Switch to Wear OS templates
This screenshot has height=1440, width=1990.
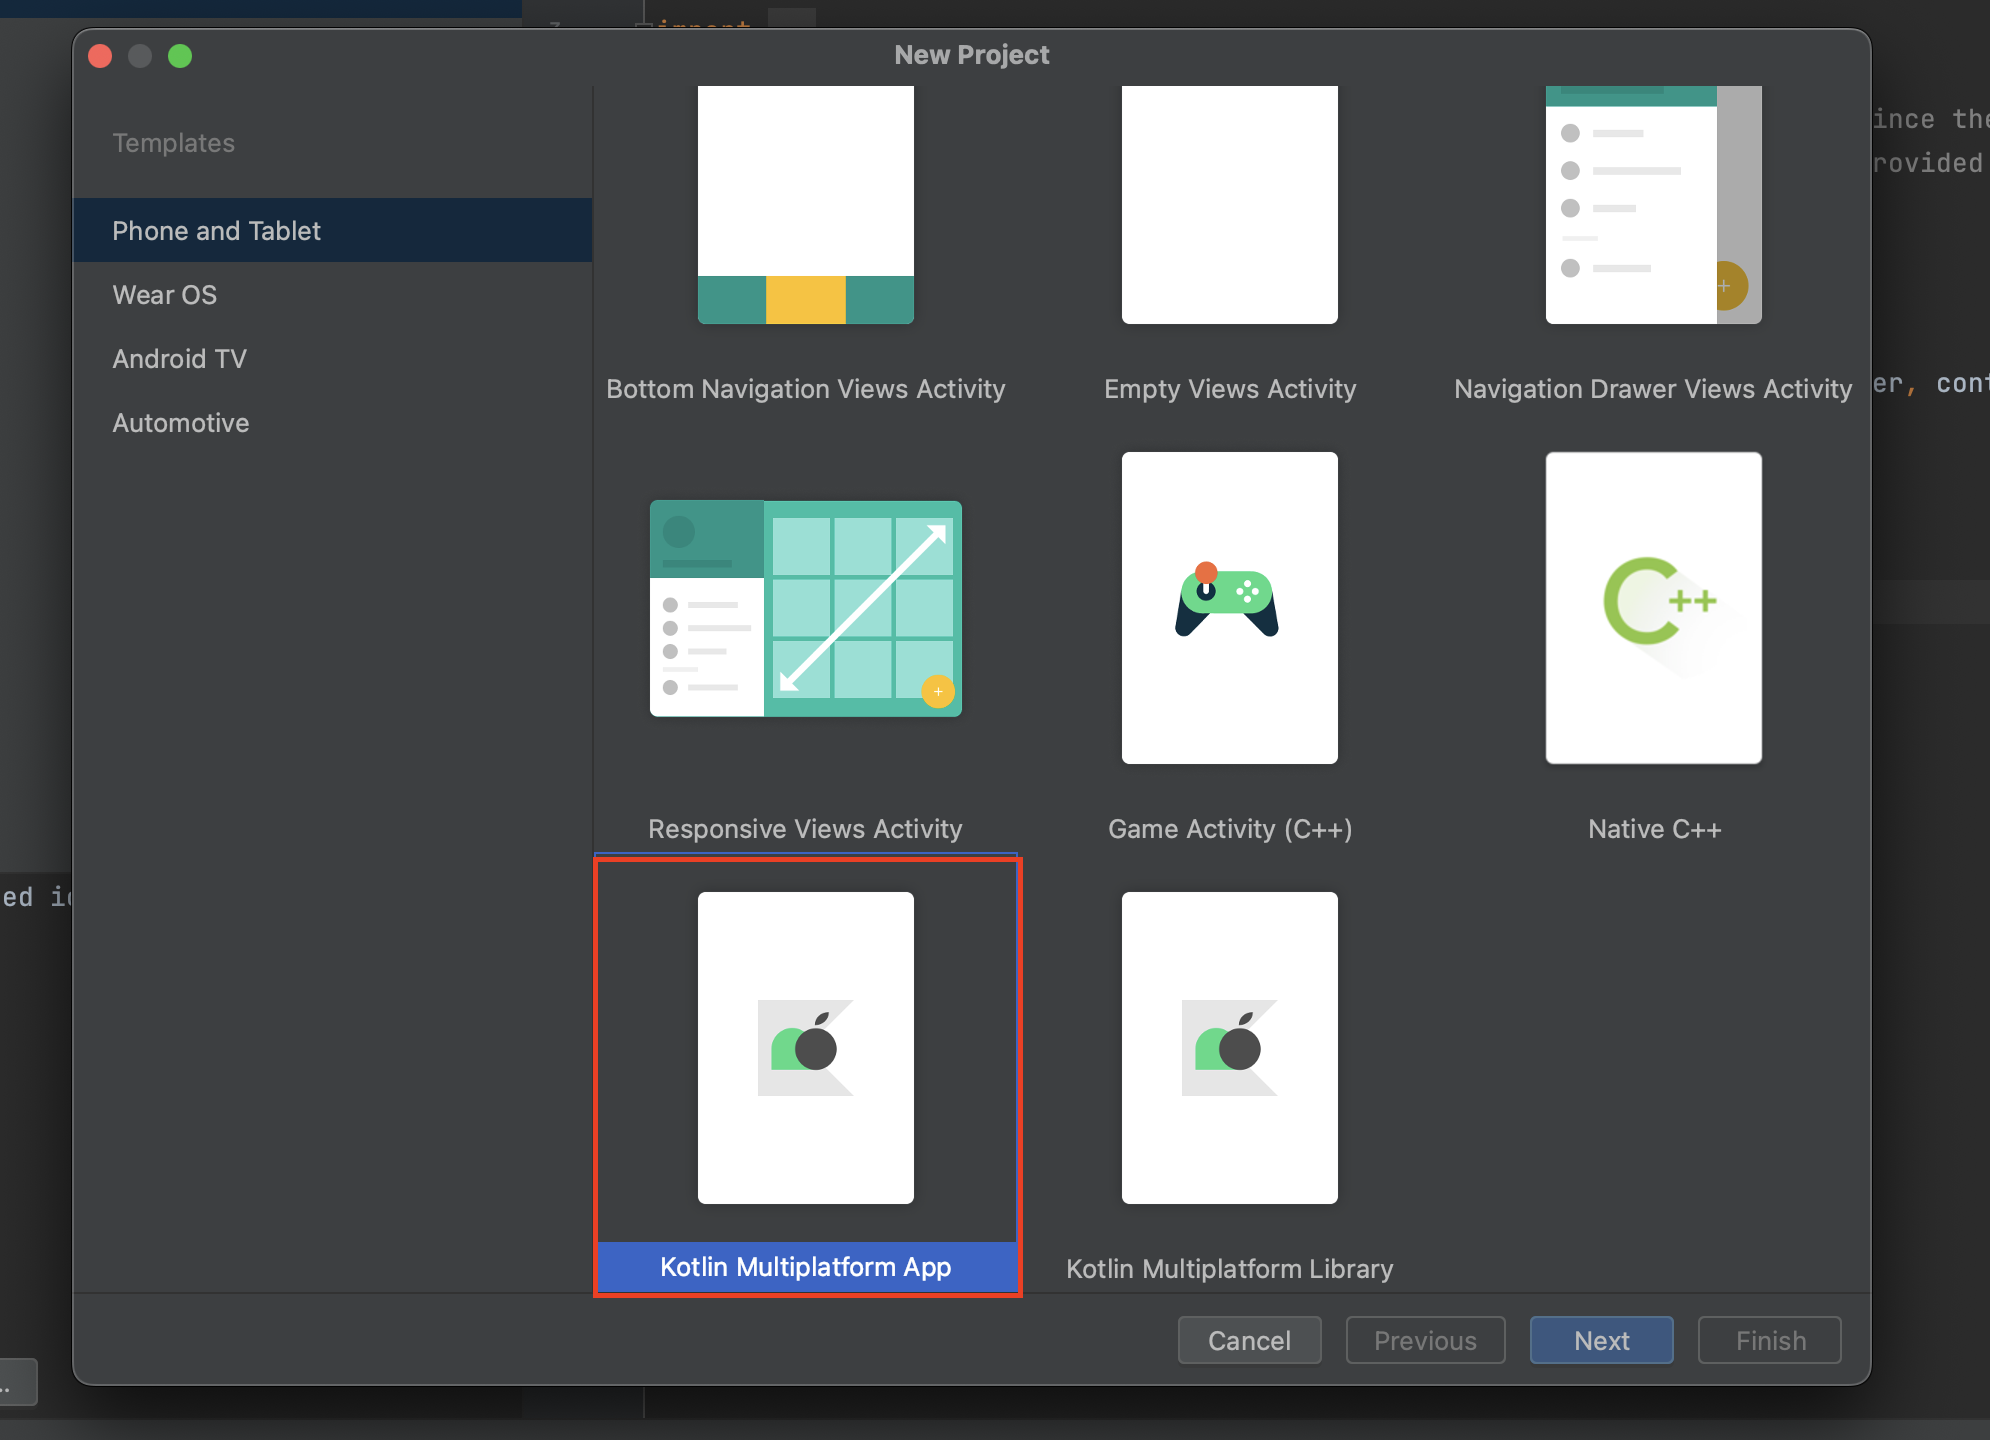tap(332, 295)
